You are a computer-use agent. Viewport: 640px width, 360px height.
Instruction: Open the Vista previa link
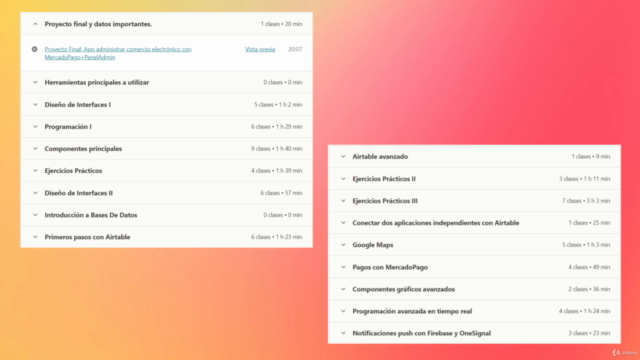click(x=260, y=49)
